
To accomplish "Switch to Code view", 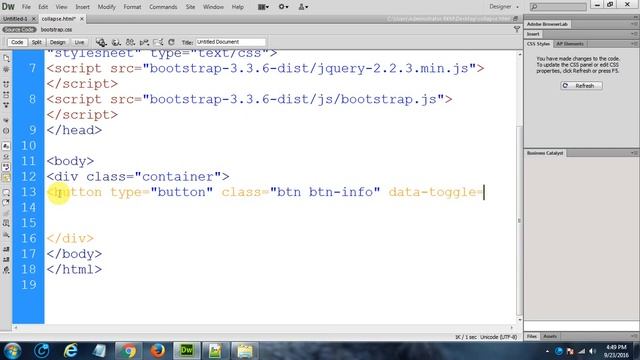I will [x=17, y=42].
